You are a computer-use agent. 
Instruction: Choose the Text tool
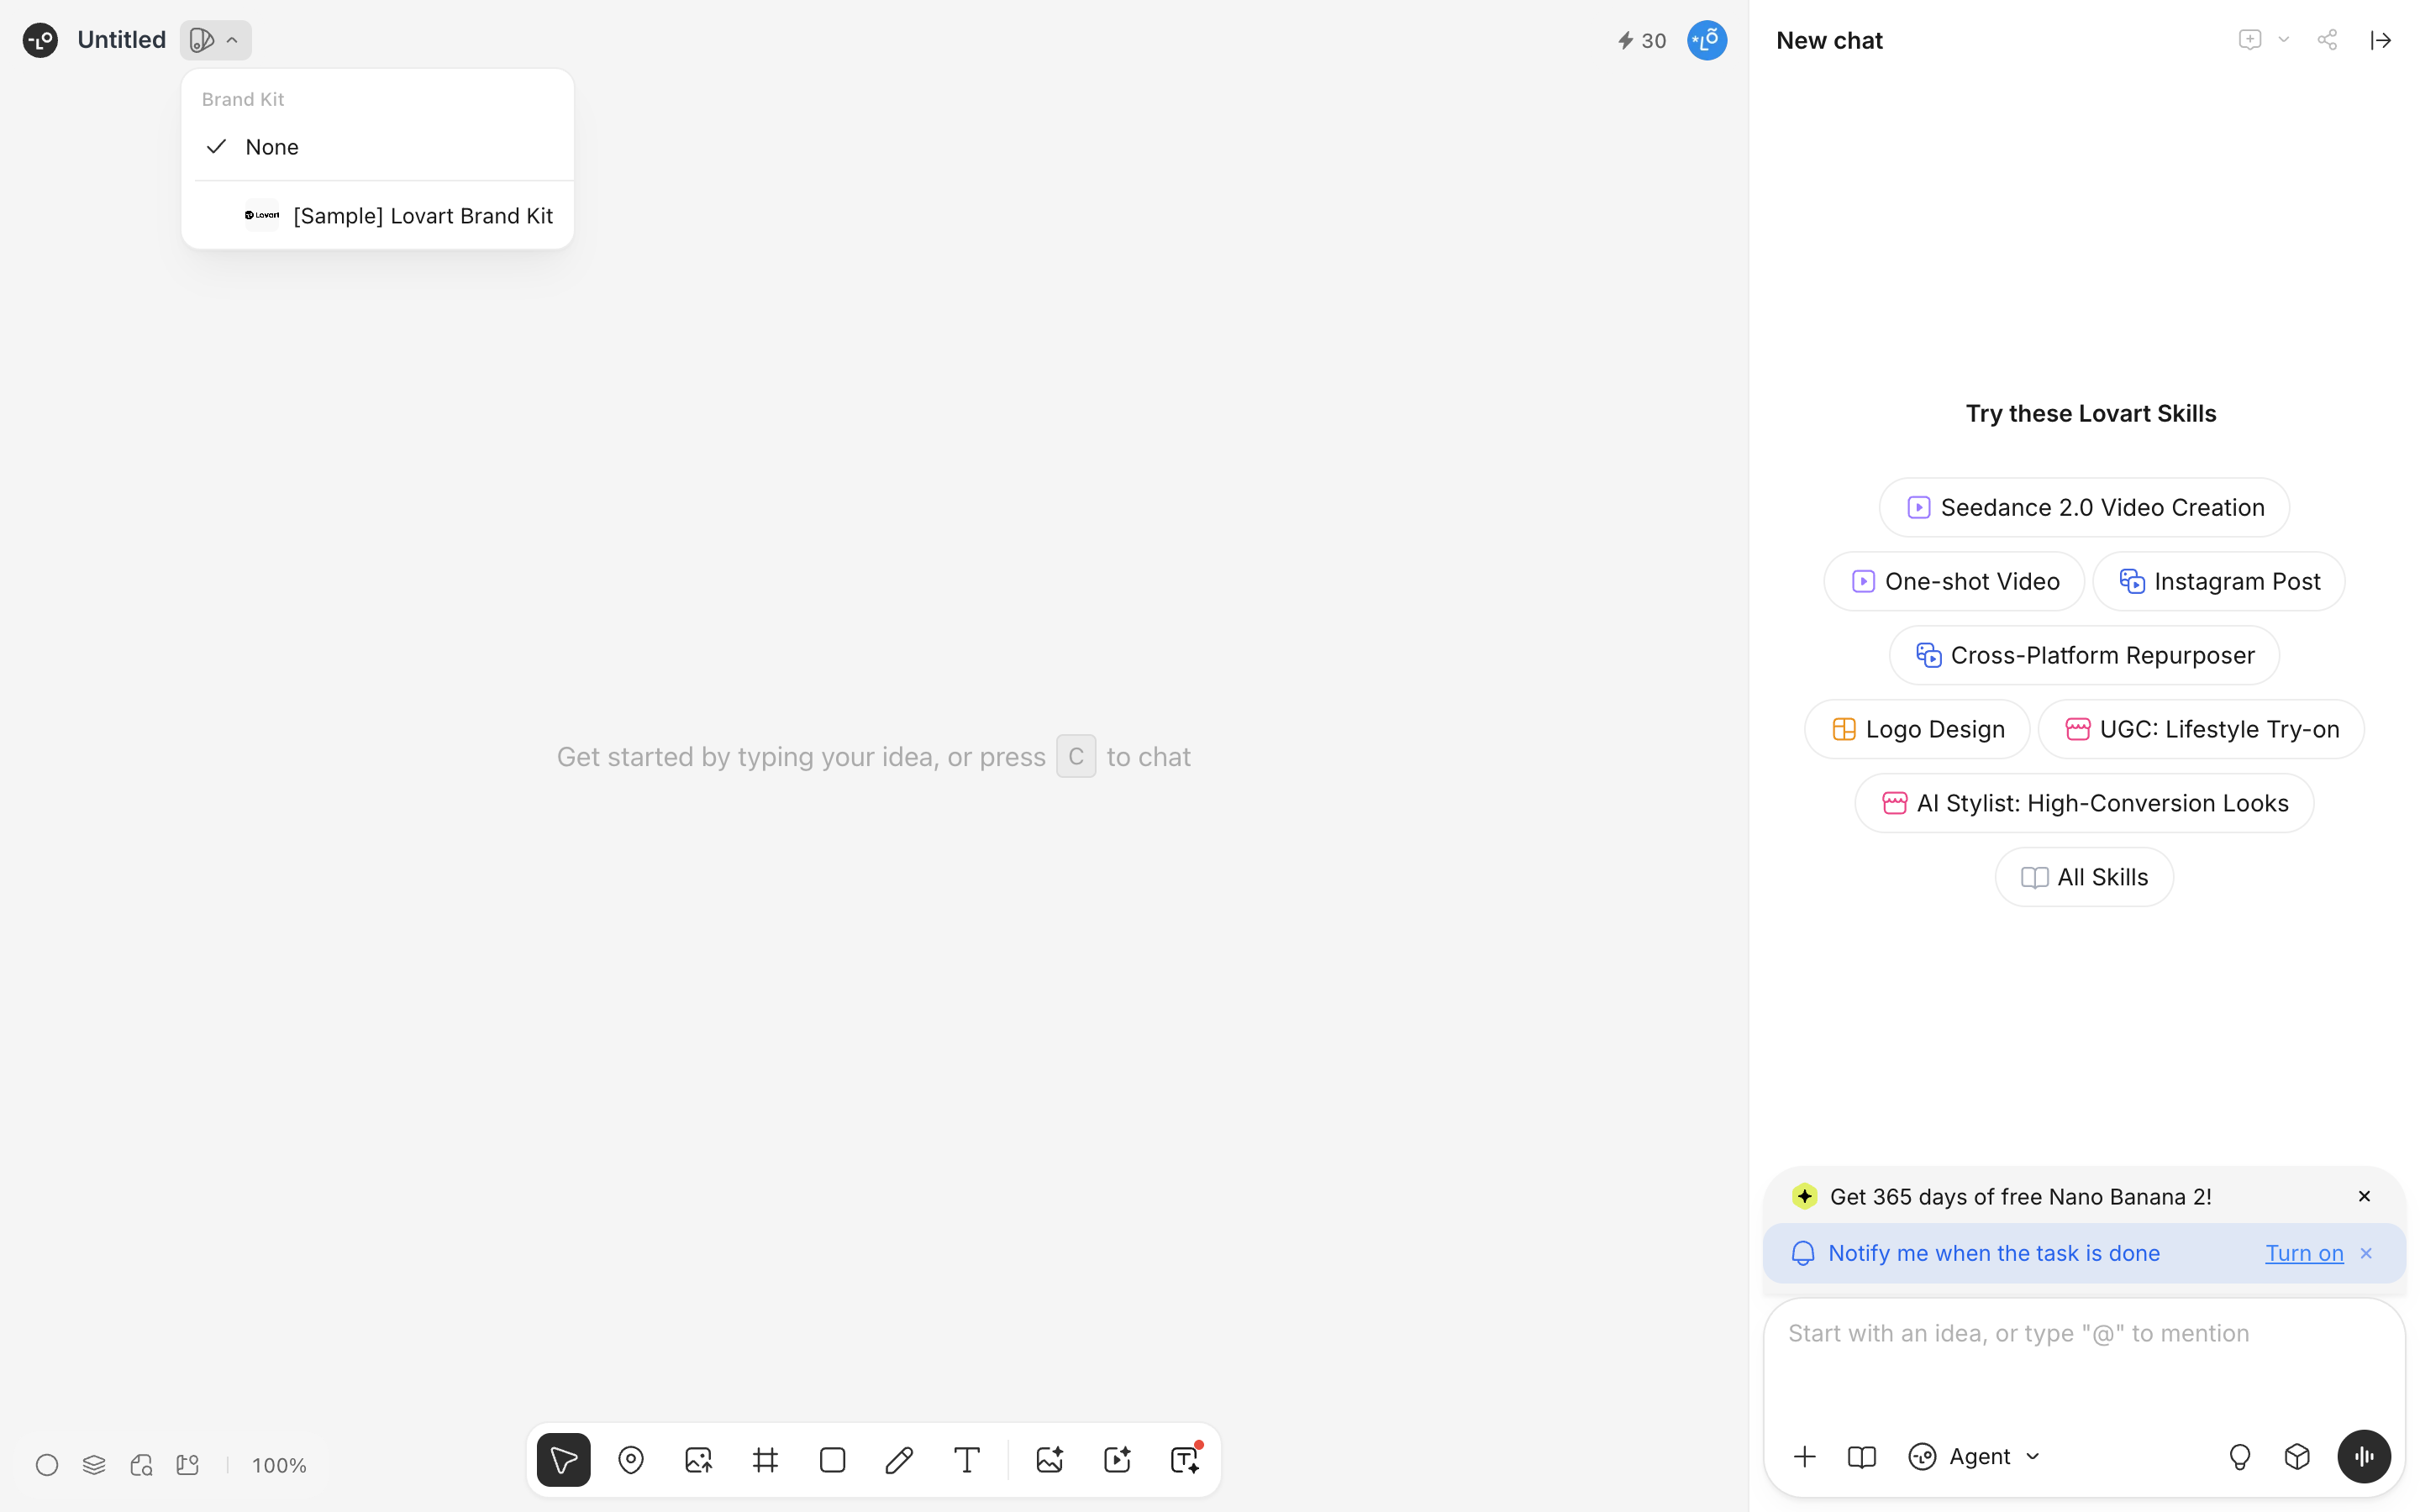coord(966,1460)
